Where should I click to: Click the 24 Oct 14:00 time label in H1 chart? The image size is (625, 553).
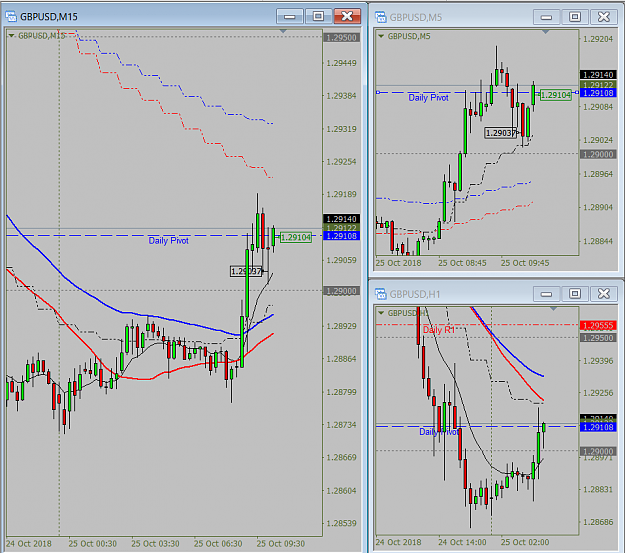[x=462, y=542]
